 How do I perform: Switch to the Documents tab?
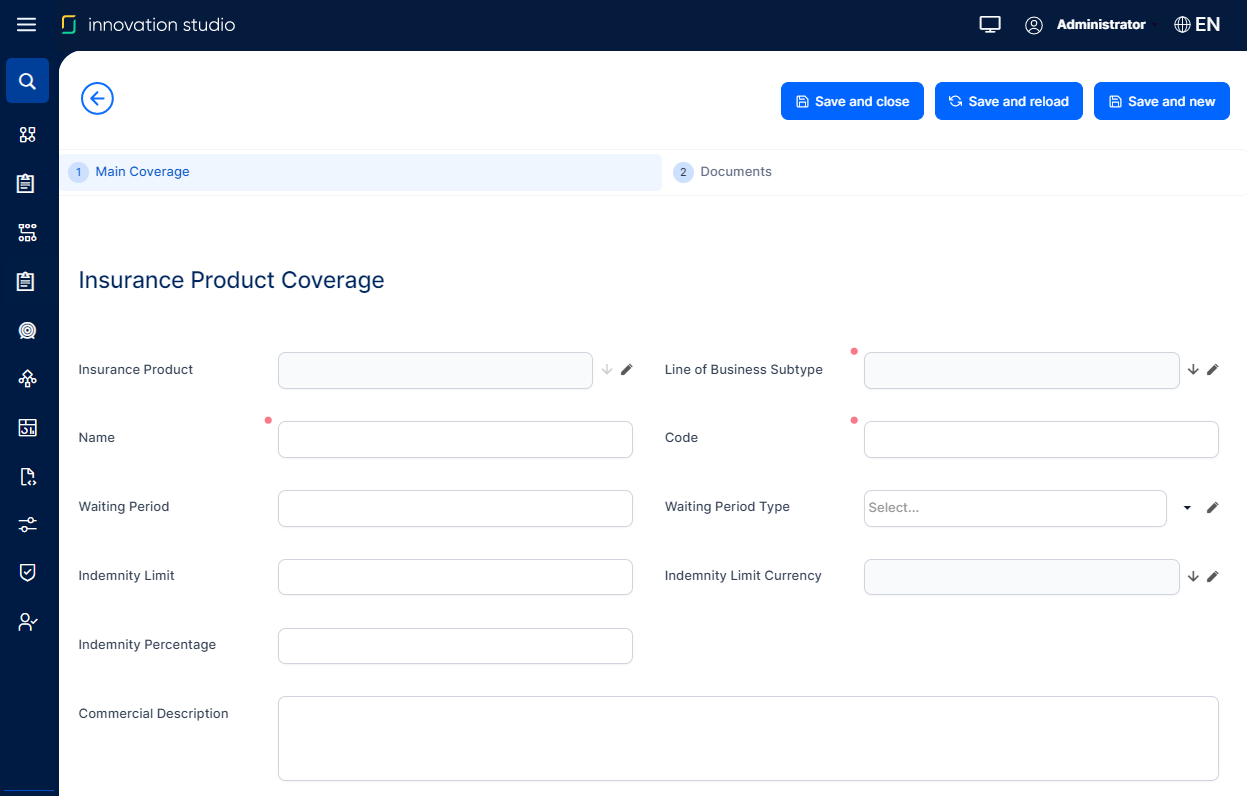[x=735, y=172]
